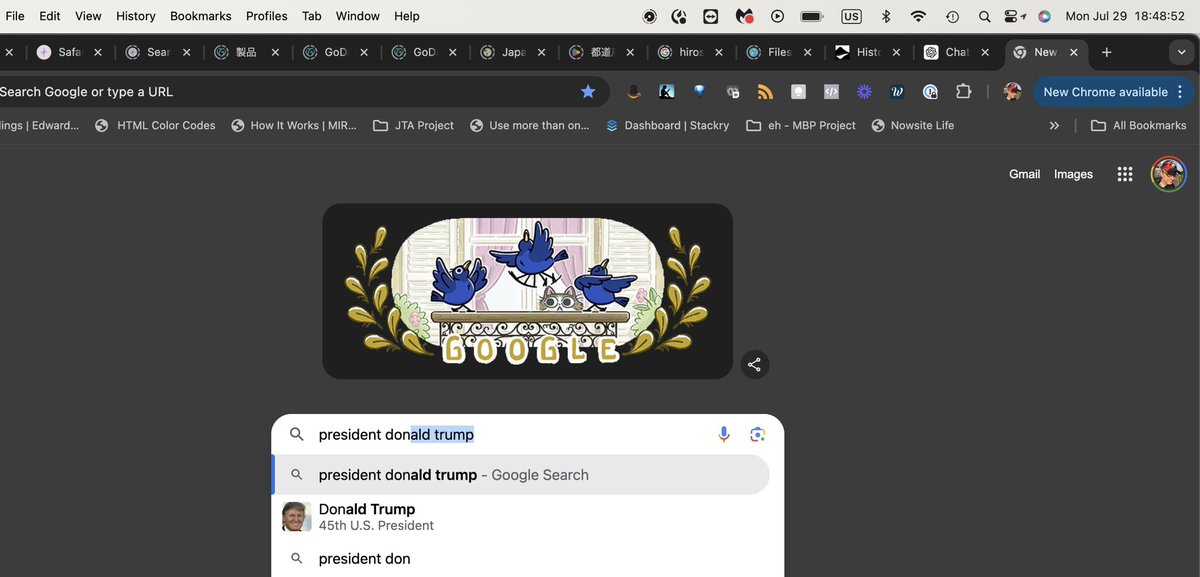Screen dimensions: 1200x577
Task: Close the Histo tab
Action: 896,52
